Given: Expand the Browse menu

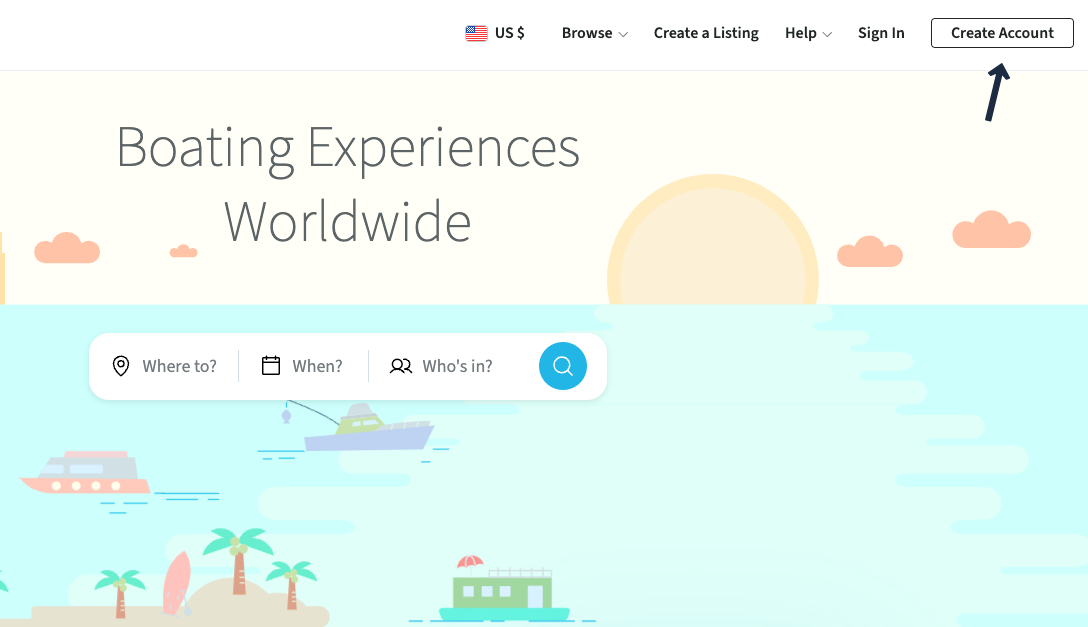Looking at the screenshot, I should click(x=595, y=33).
